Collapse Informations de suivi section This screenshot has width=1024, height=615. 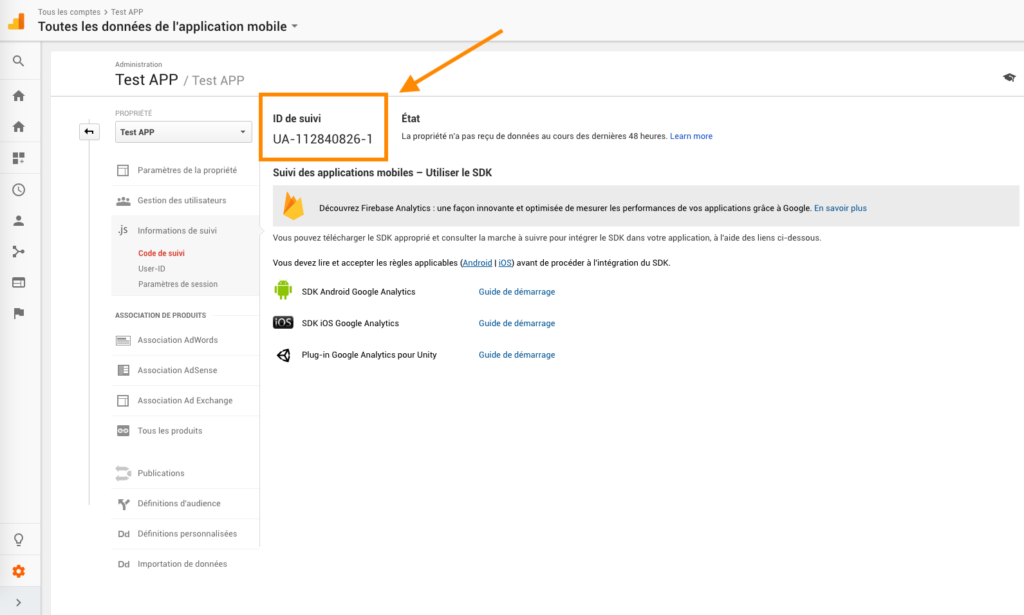(177, 230)
